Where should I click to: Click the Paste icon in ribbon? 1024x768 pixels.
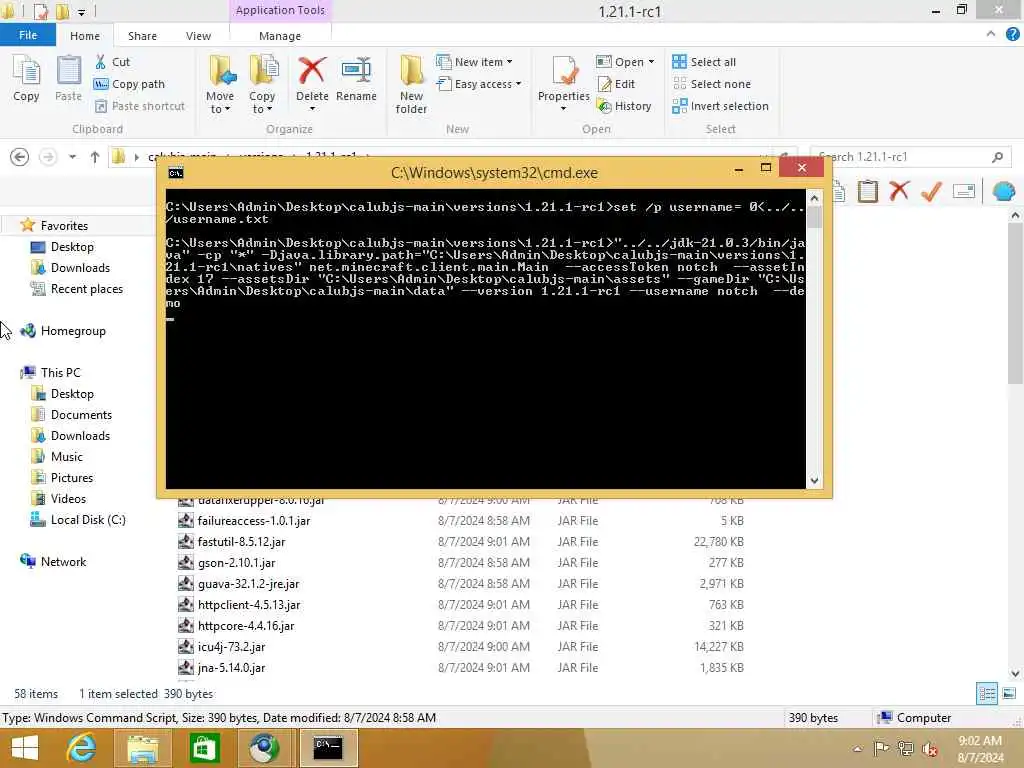68,78
